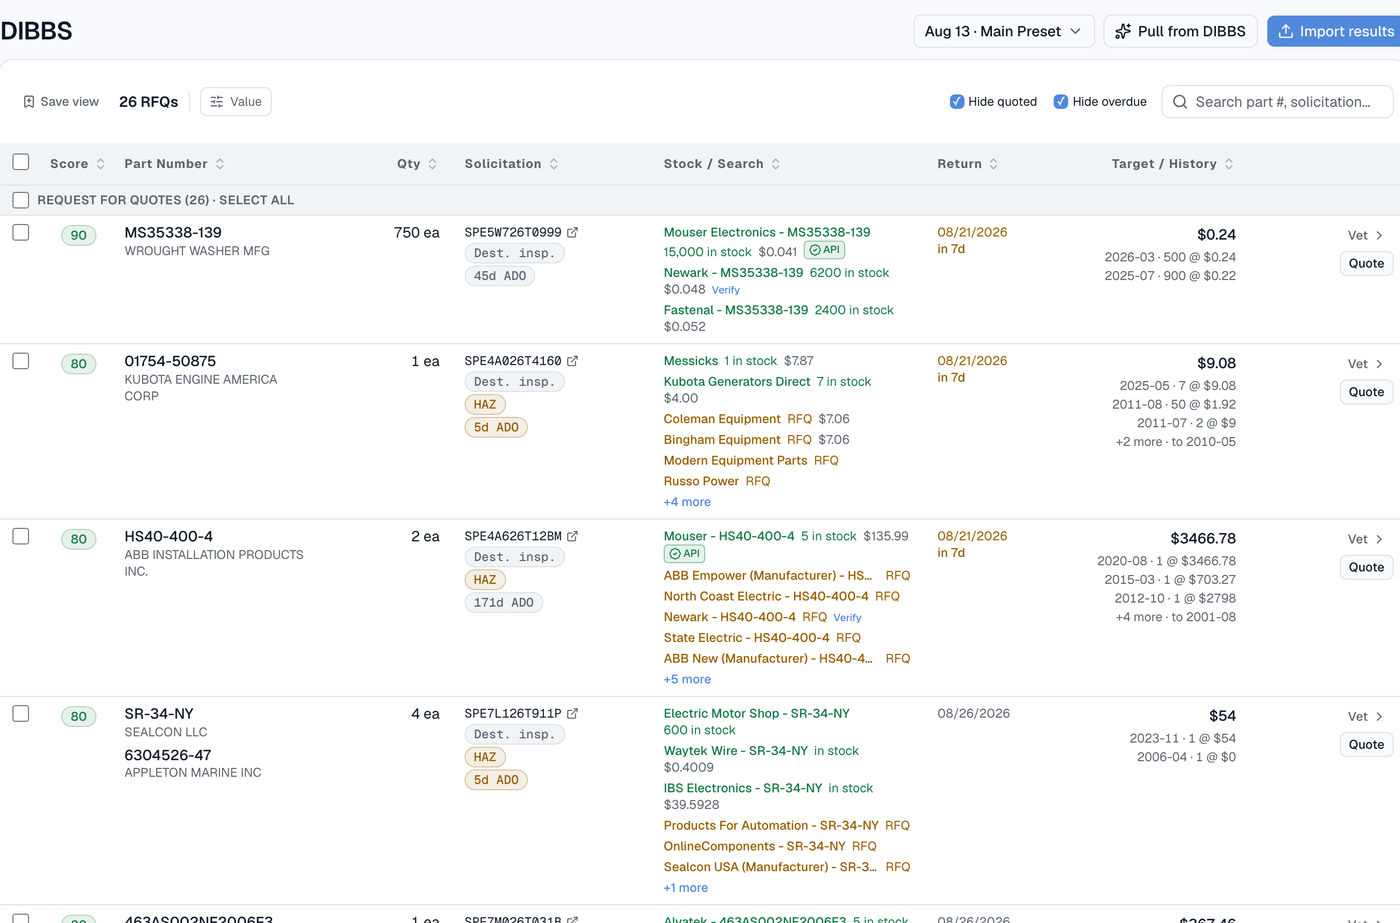Quote the MS35338-139 row
The image size is (1400, 923).
click(1366, 264)
